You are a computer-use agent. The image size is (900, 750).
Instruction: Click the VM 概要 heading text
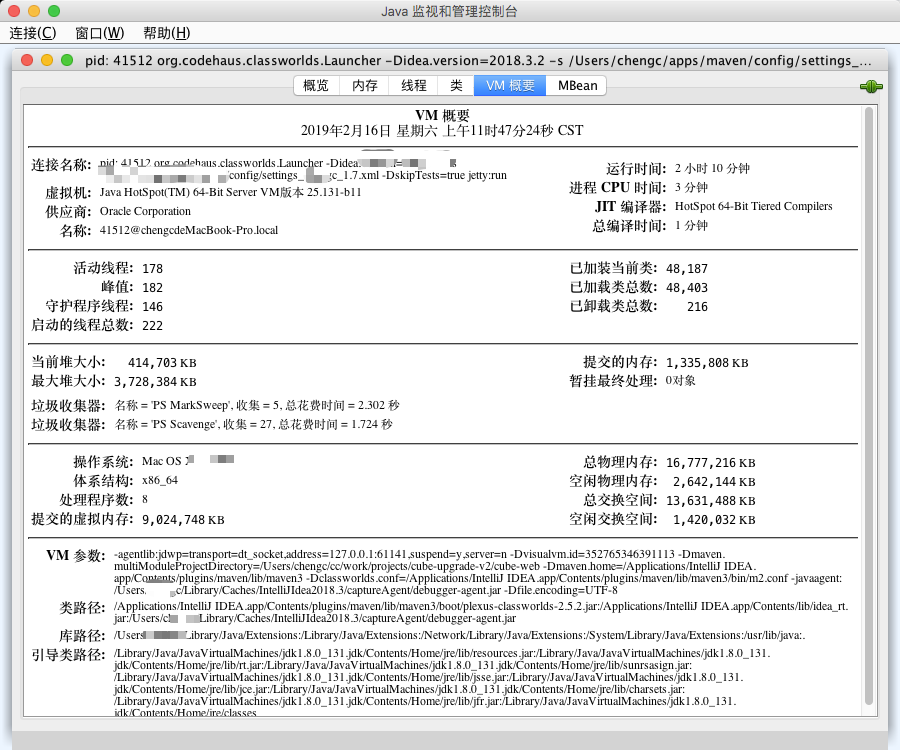click(x=443, y=115)
